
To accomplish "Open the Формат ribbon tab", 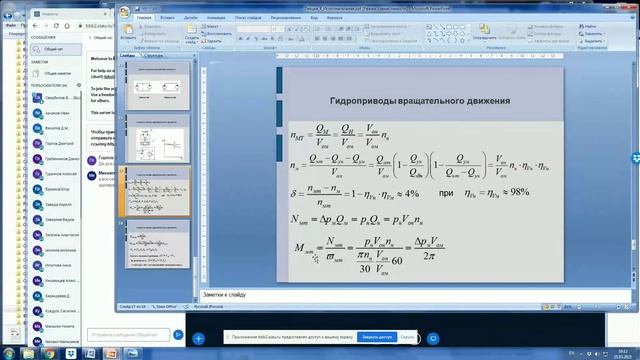I will pos(335,18).
